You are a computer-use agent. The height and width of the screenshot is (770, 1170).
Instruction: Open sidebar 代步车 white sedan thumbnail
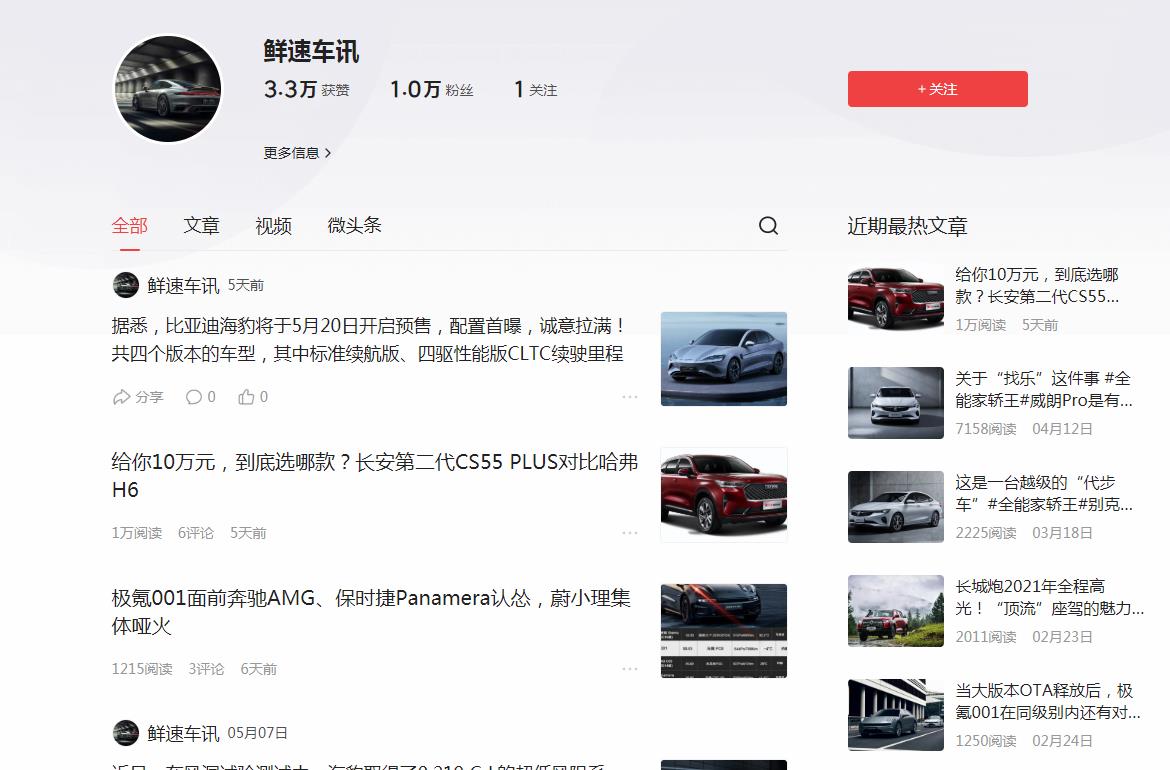pos(895,506)
